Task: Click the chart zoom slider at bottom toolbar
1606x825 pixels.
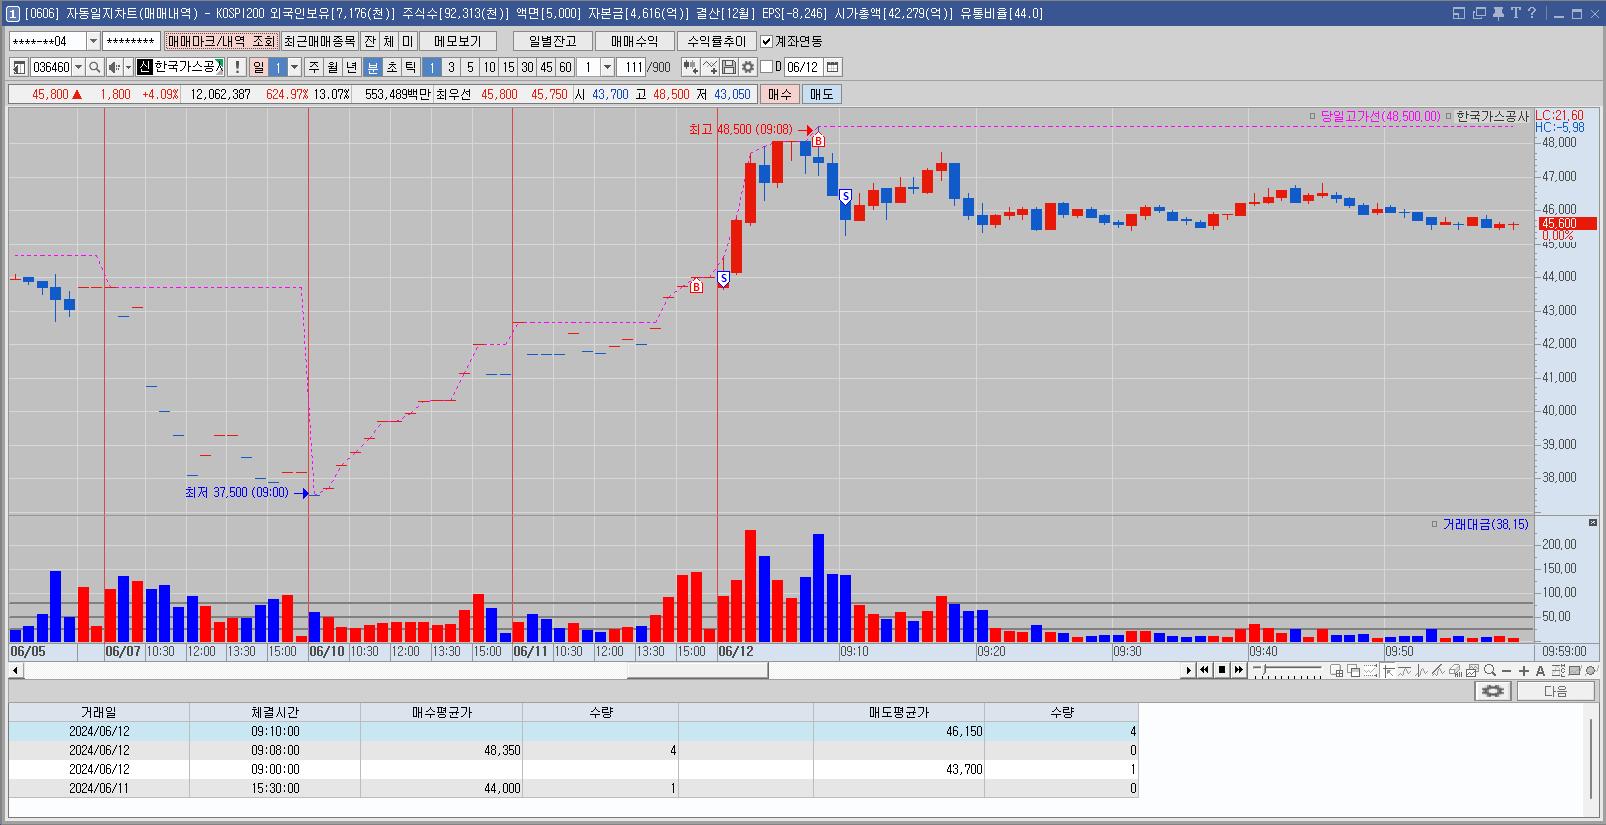Action: pyautogui.click(x=1288, y=670)
